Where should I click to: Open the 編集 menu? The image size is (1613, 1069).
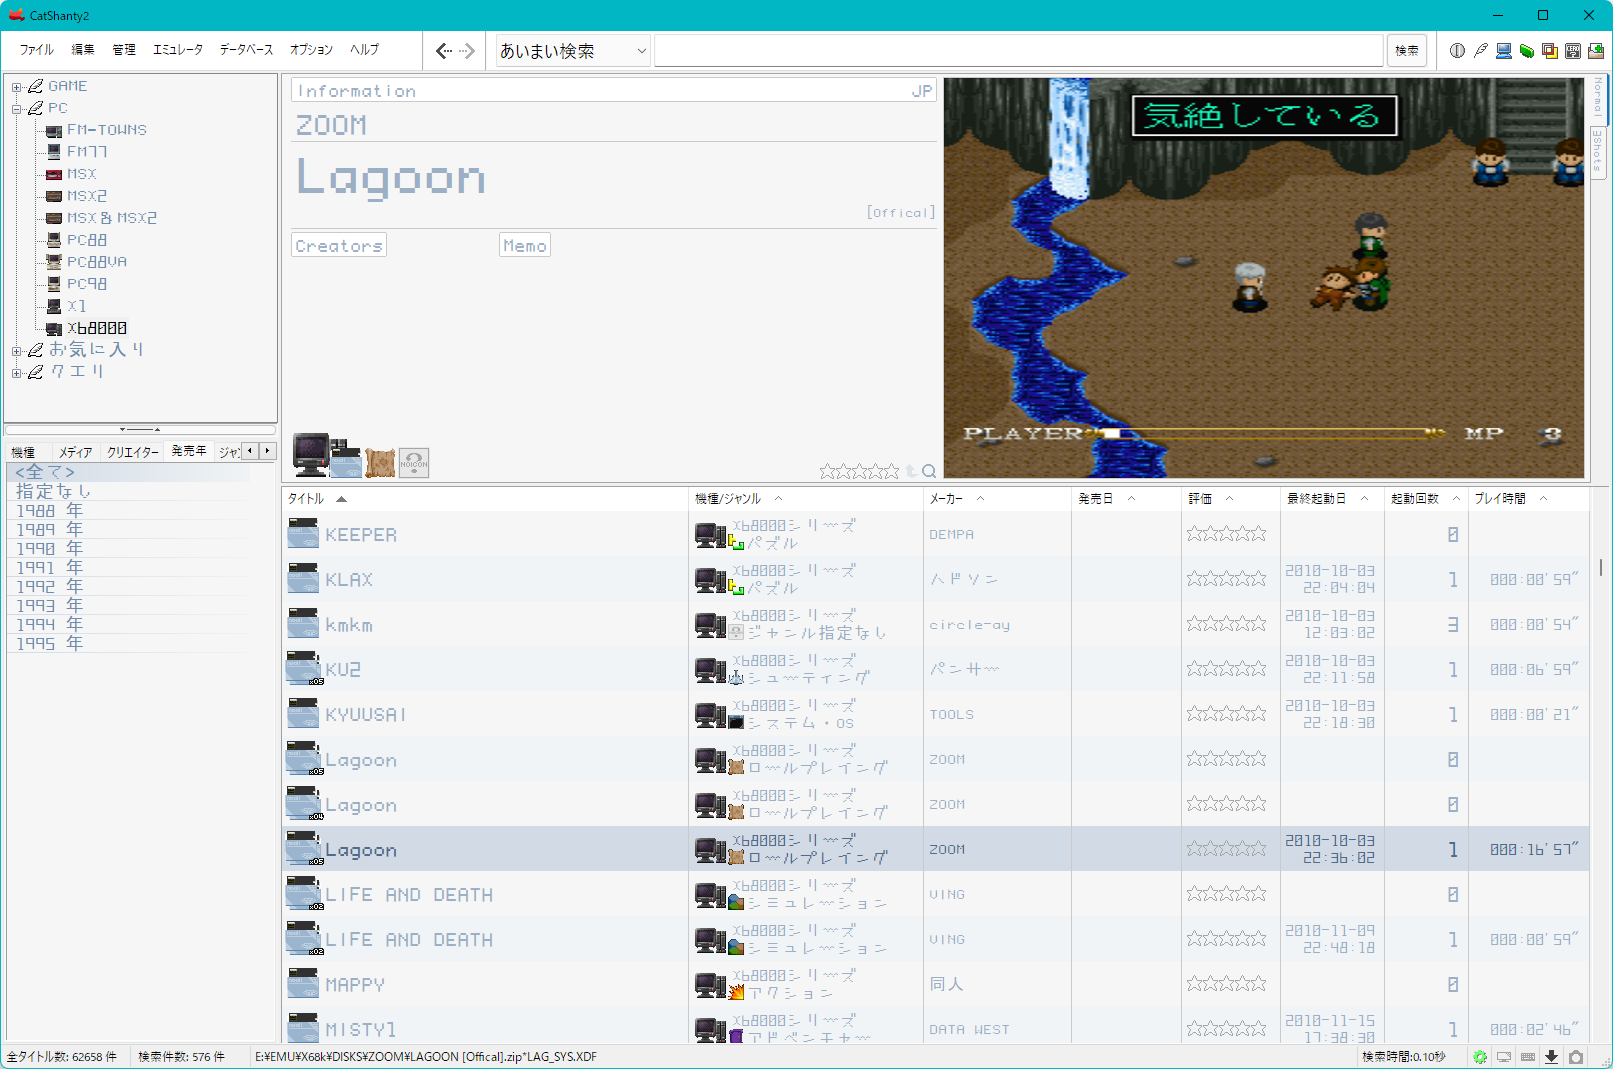coord(83,50)
